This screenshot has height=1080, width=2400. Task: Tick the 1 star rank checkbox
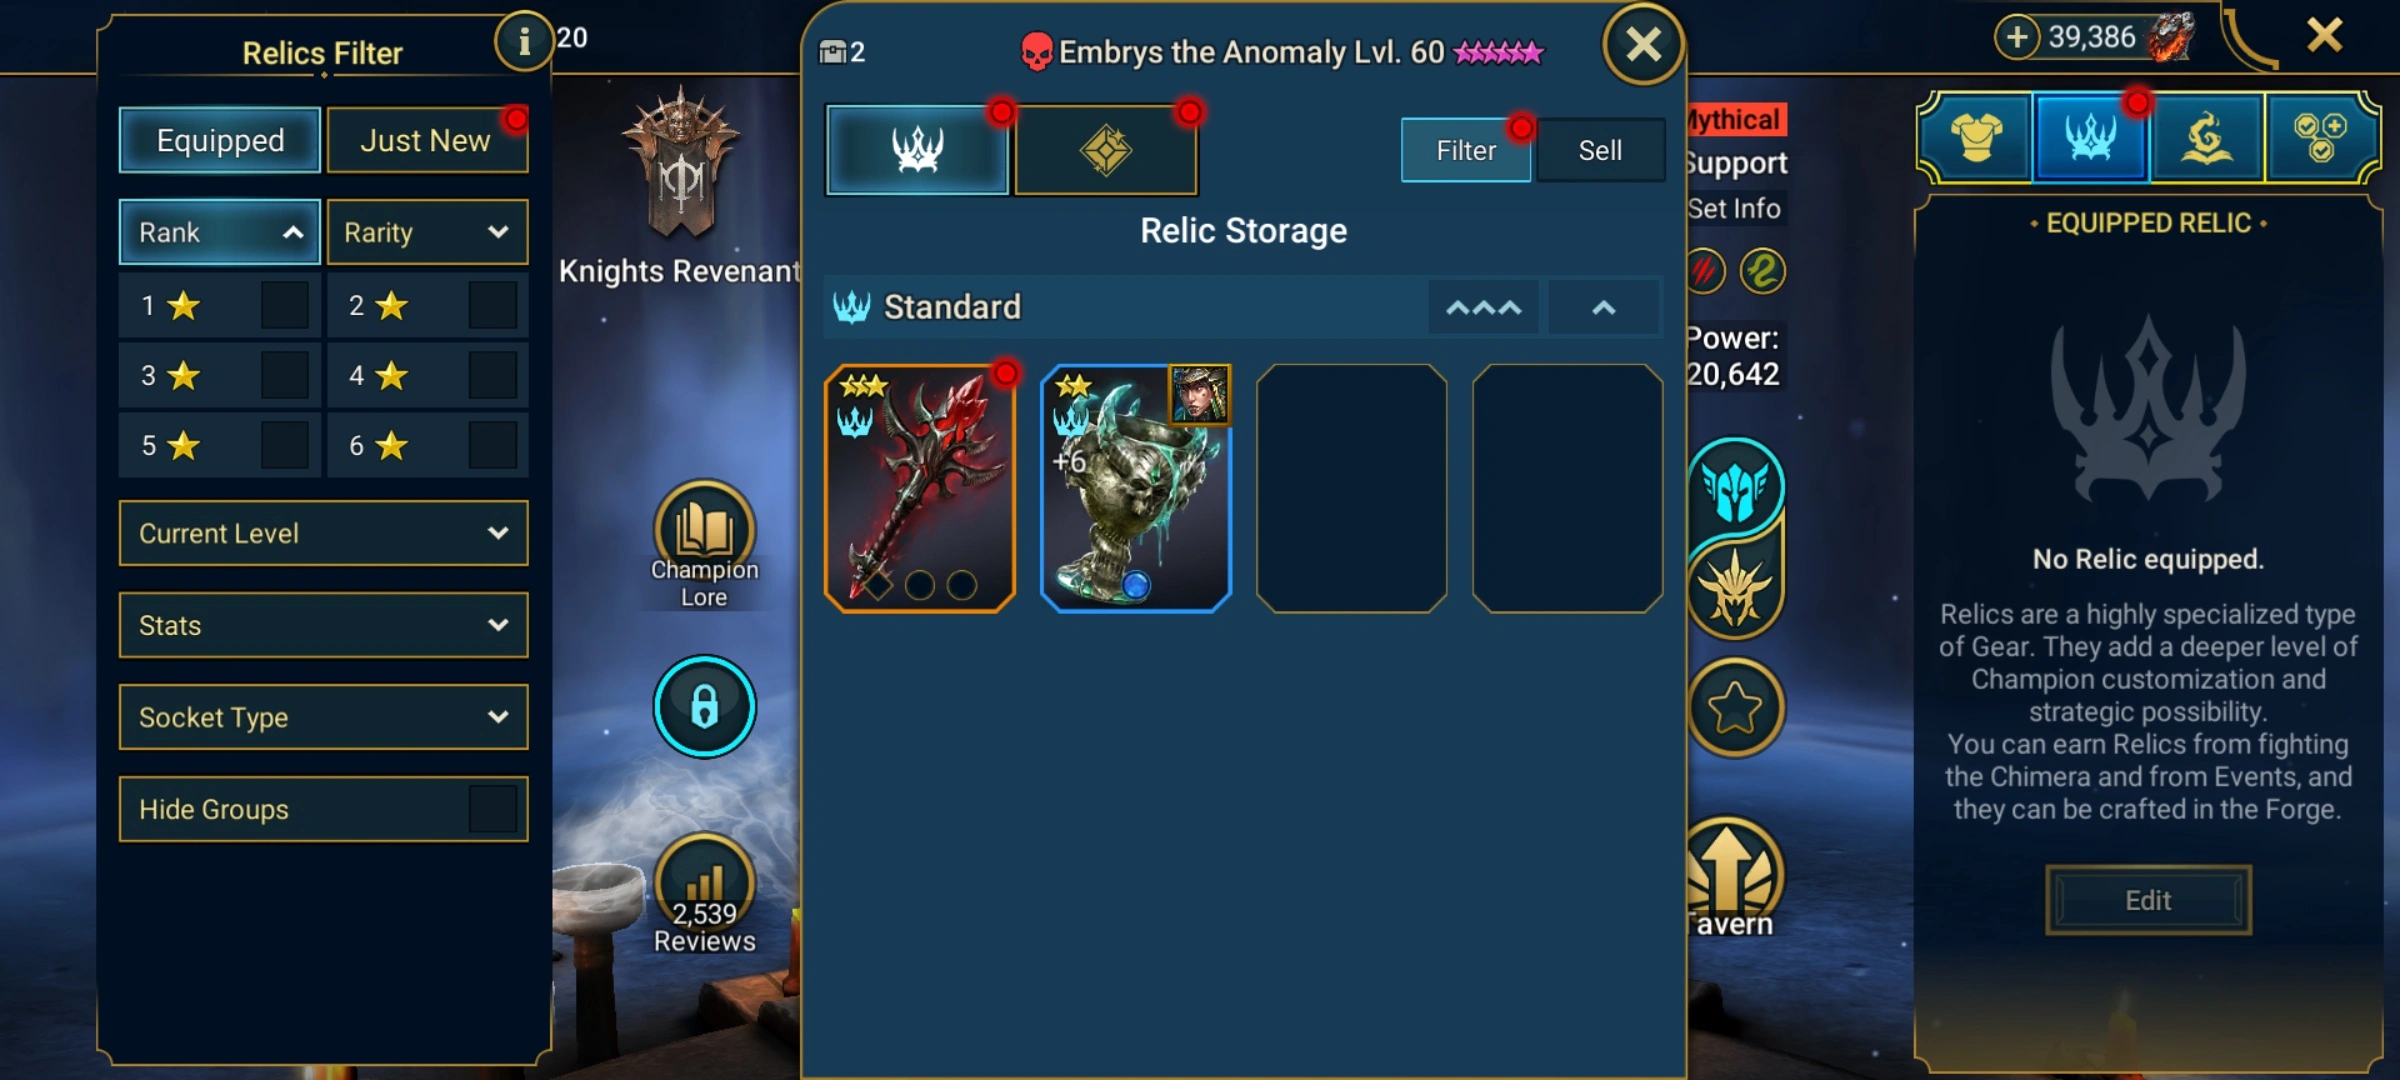click(284, 305)
